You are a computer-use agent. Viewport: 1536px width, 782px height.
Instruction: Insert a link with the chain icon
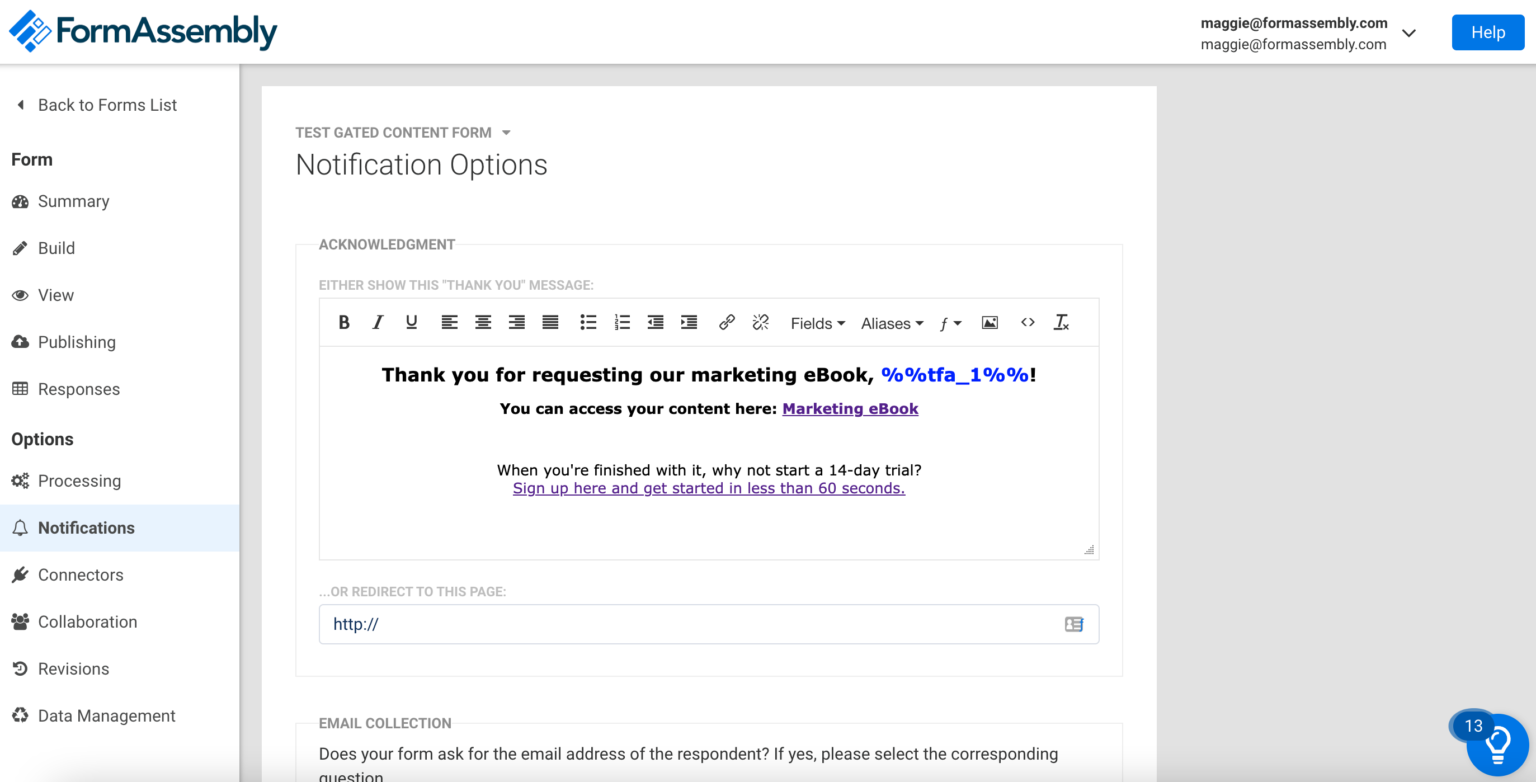[x=727, y=323]
